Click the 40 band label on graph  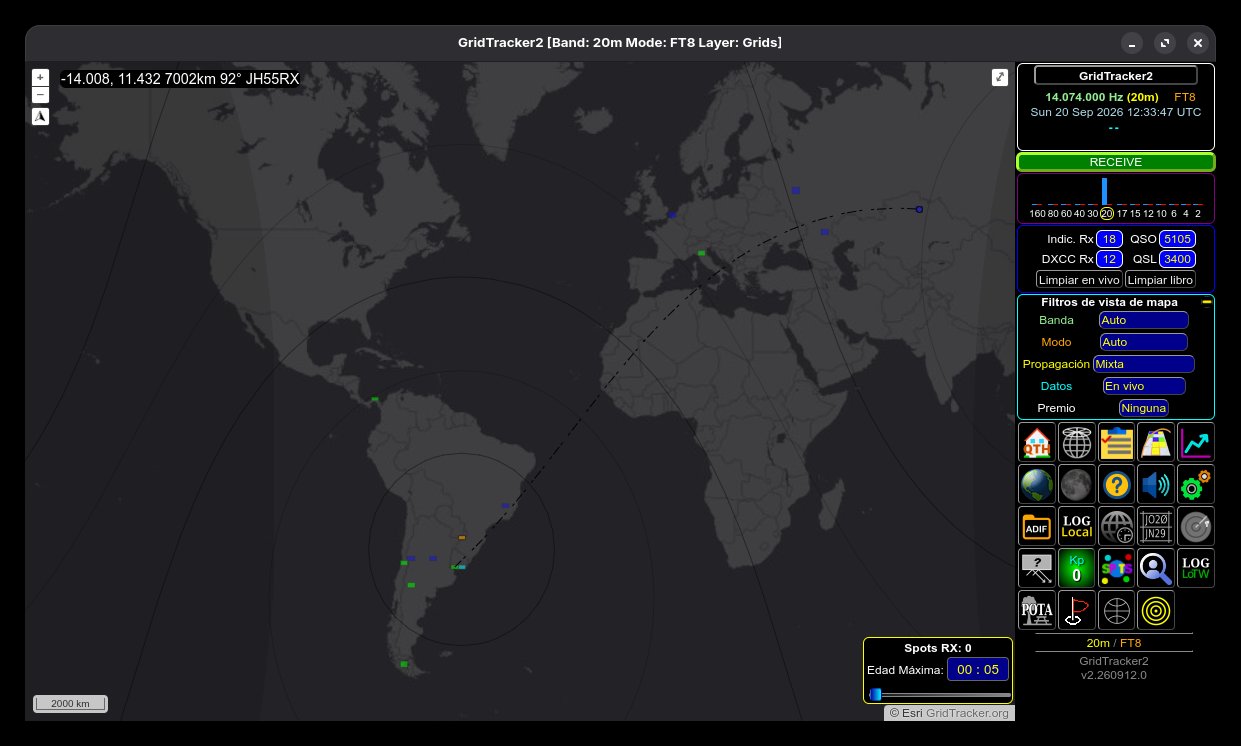coord(1079,214)
